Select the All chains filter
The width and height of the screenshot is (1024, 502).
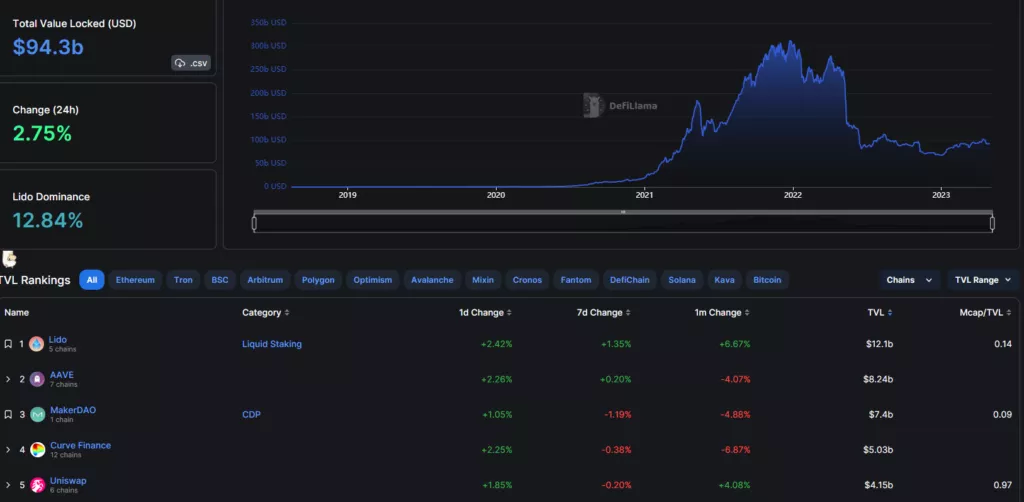pos(92,280)
